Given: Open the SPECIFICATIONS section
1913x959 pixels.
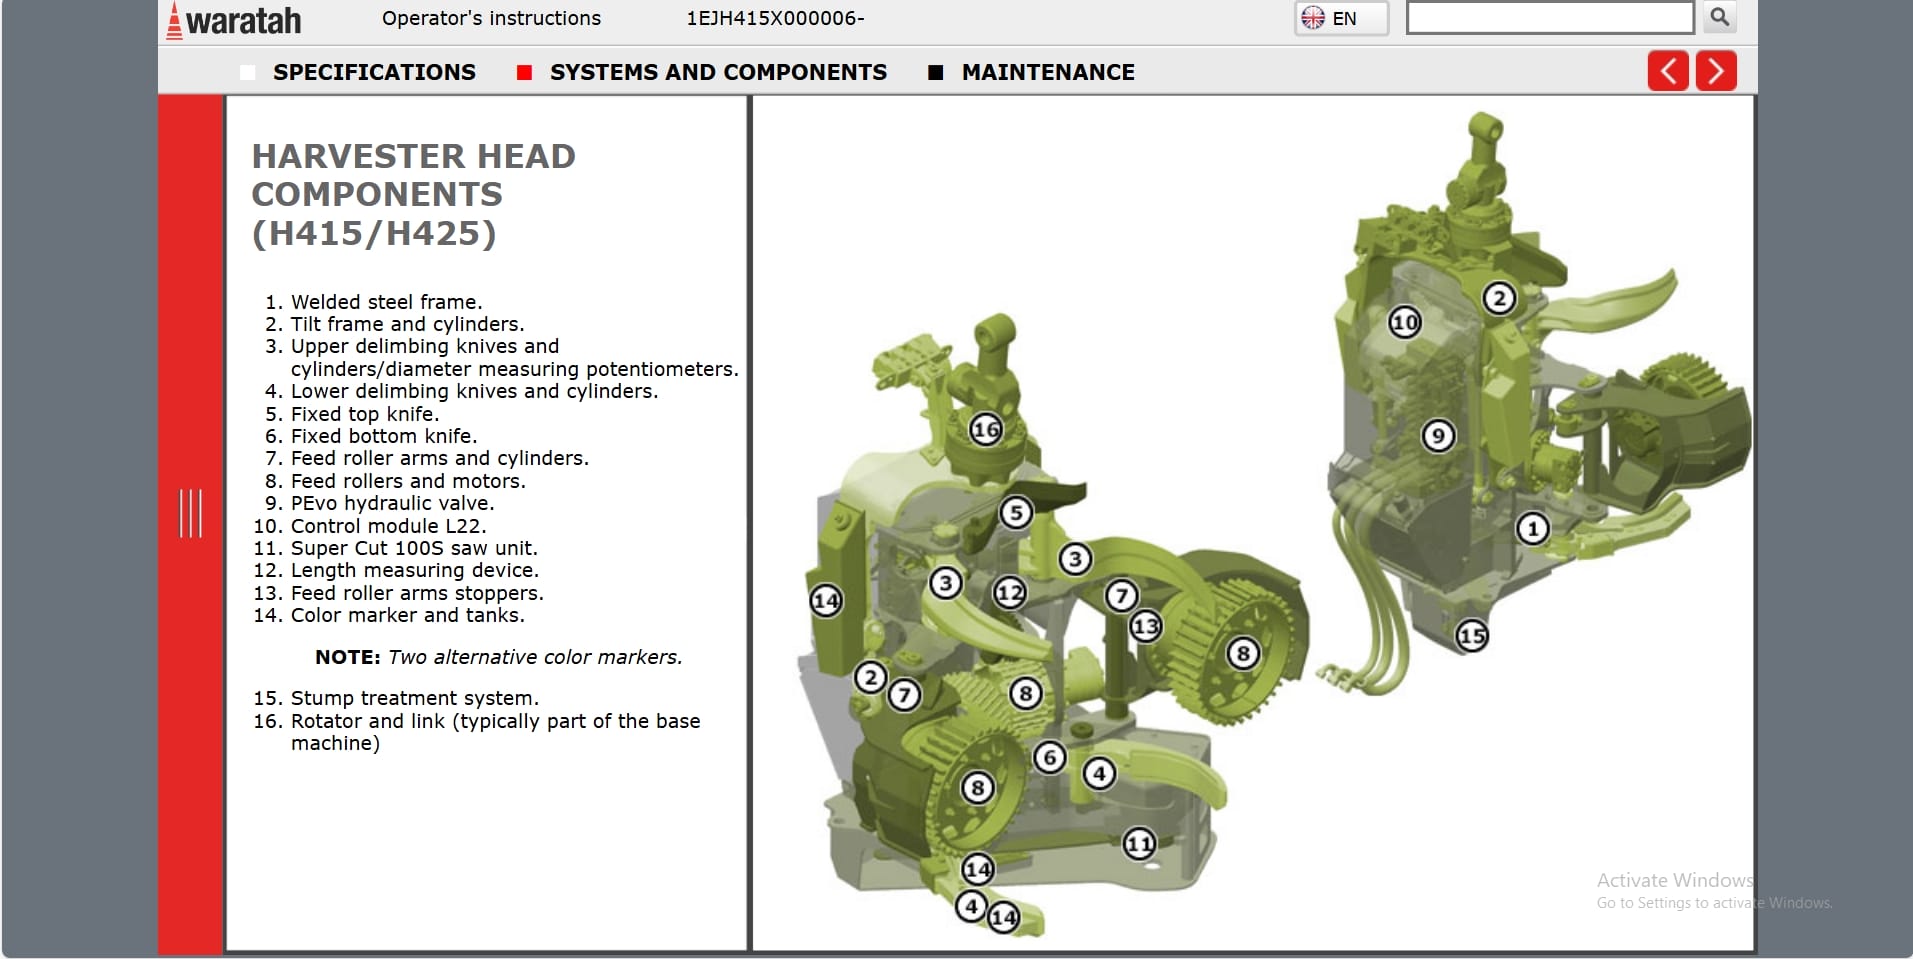Looking at the screenshot, I should click(x=374, y=72).
